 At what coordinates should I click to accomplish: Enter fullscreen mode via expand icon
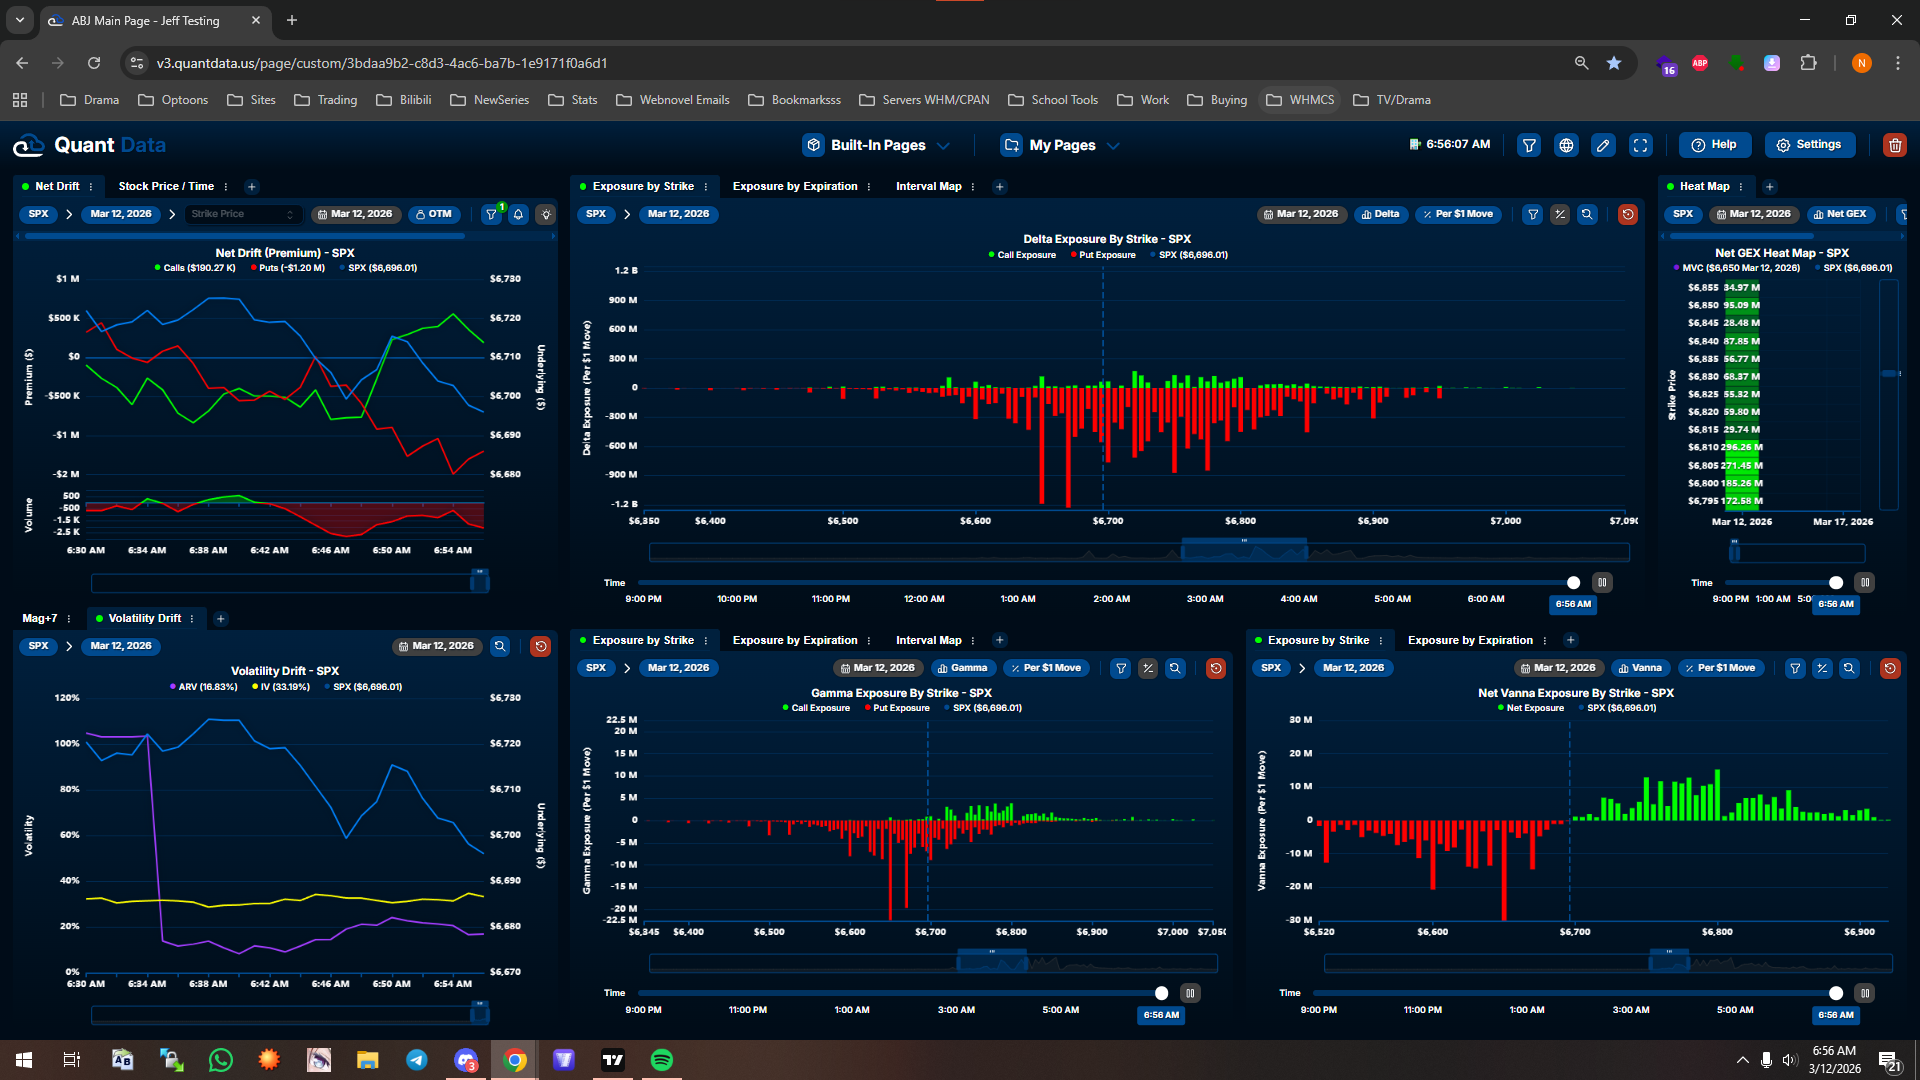(x=1640, y=145)
